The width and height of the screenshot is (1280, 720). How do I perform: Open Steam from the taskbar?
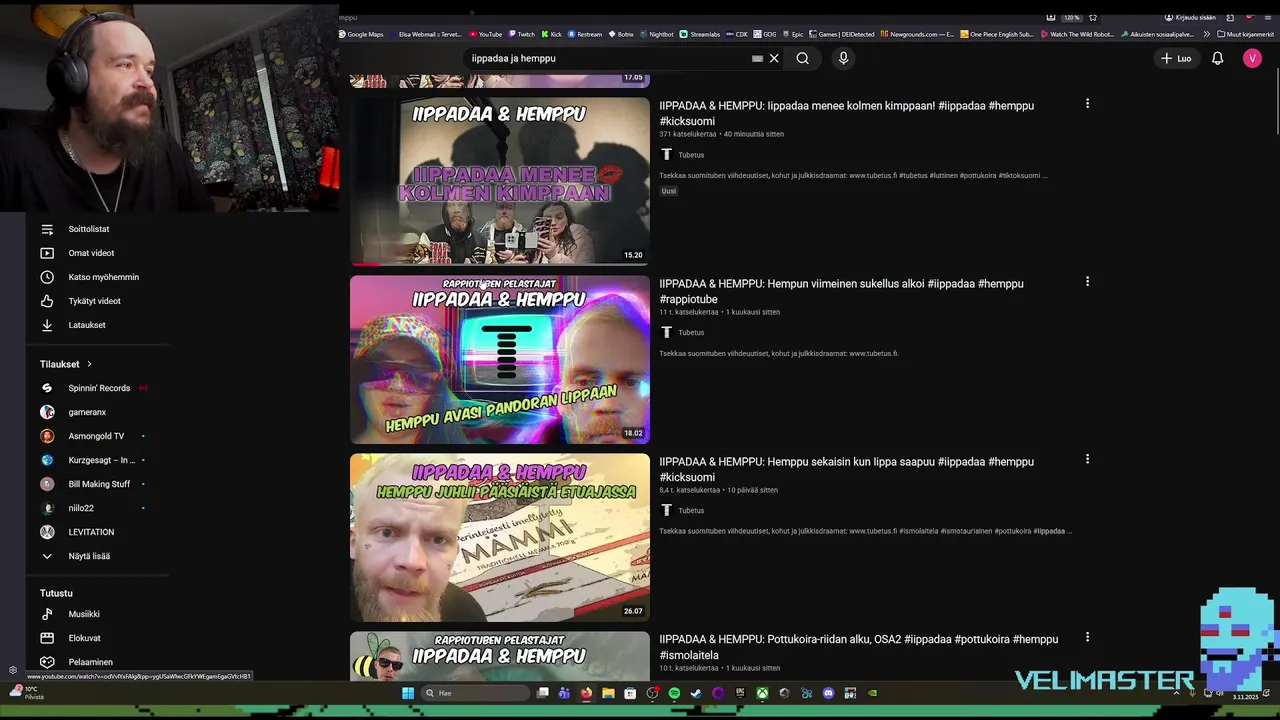[696, 693]
